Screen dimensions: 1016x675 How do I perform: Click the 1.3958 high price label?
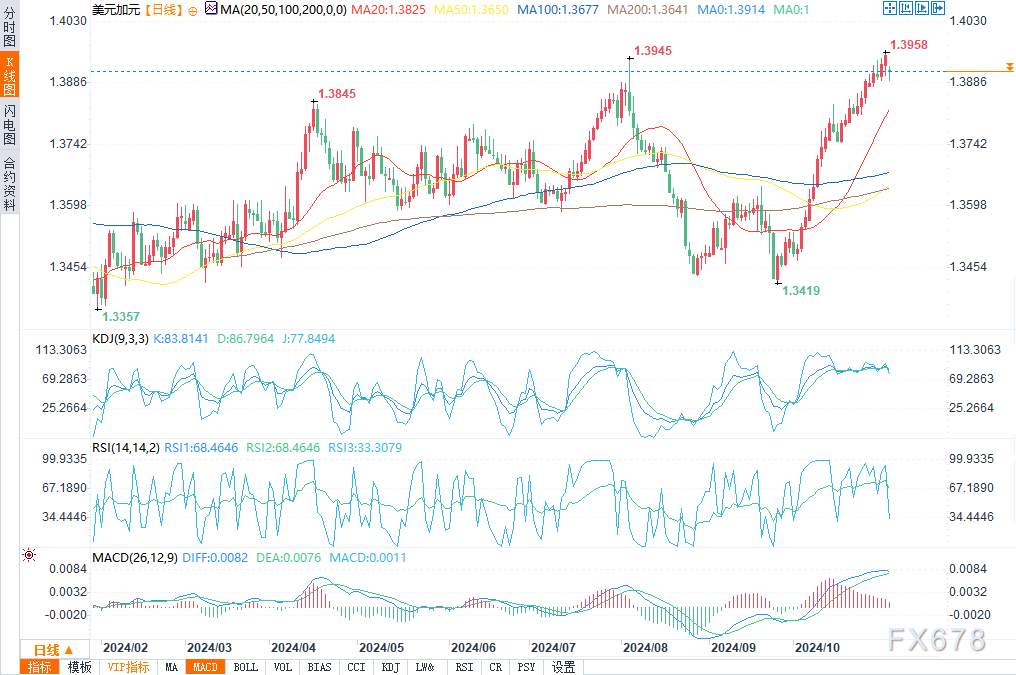[908, 45]
